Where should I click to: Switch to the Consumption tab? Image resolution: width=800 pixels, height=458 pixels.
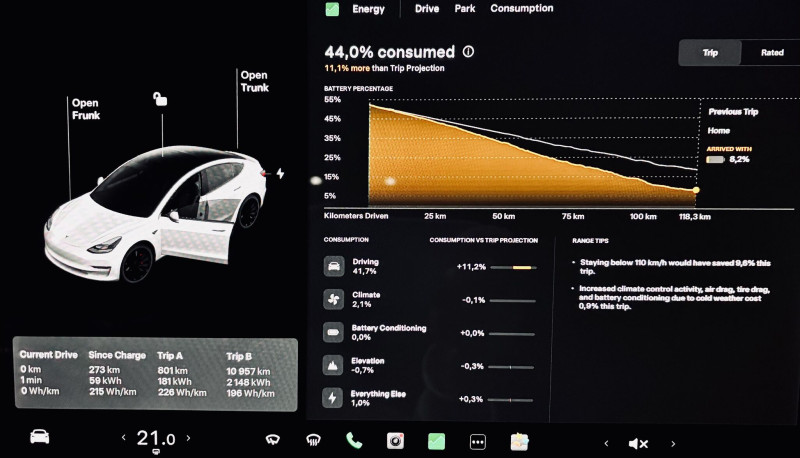521,9
